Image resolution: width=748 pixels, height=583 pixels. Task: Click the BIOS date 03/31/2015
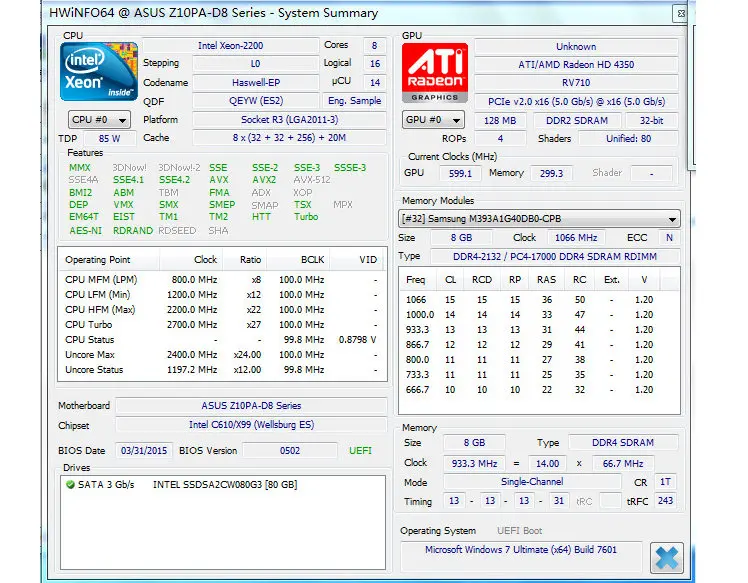coord(144,450)
